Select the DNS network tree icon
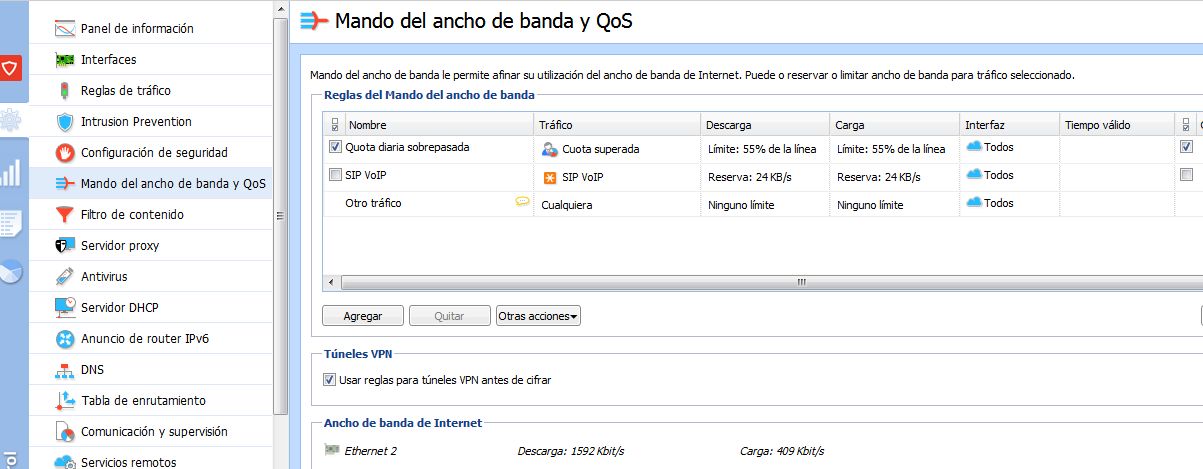Viewport: 1203px width, 469px height. tap(65, 370)
